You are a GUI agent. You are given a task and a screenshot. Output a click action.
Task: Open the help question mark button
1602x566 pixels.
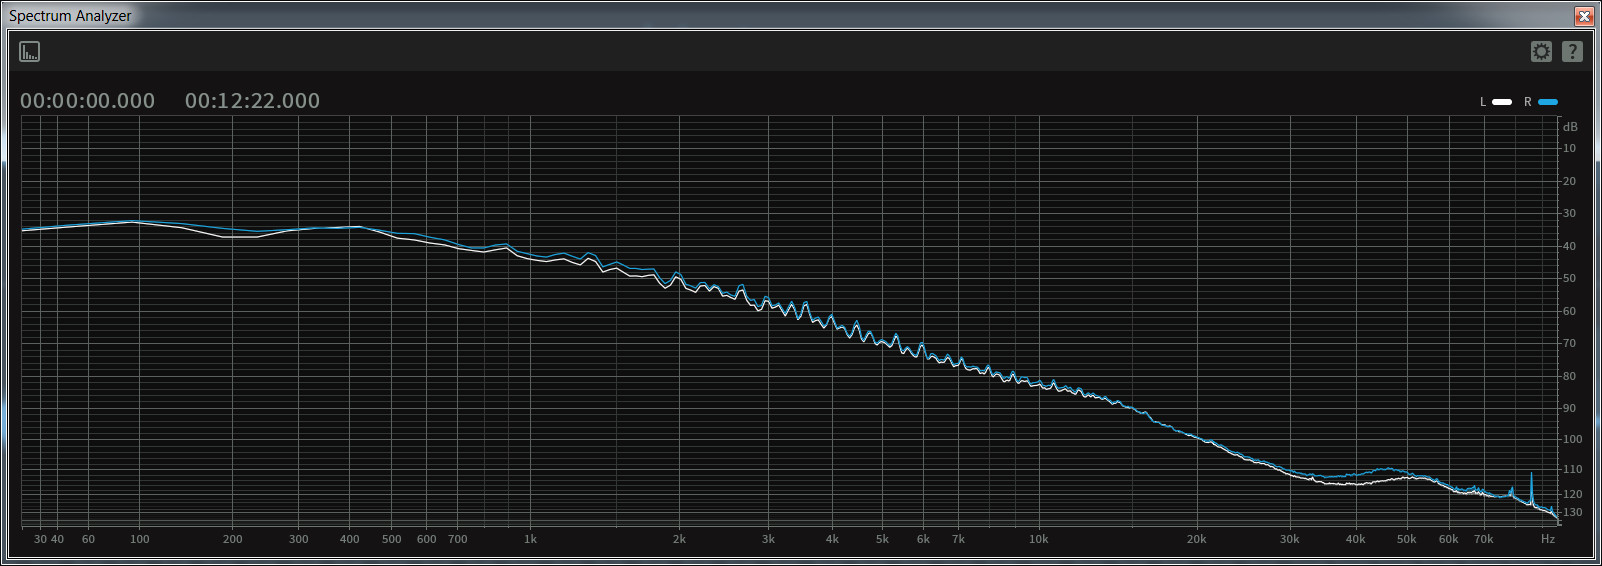1572,51
